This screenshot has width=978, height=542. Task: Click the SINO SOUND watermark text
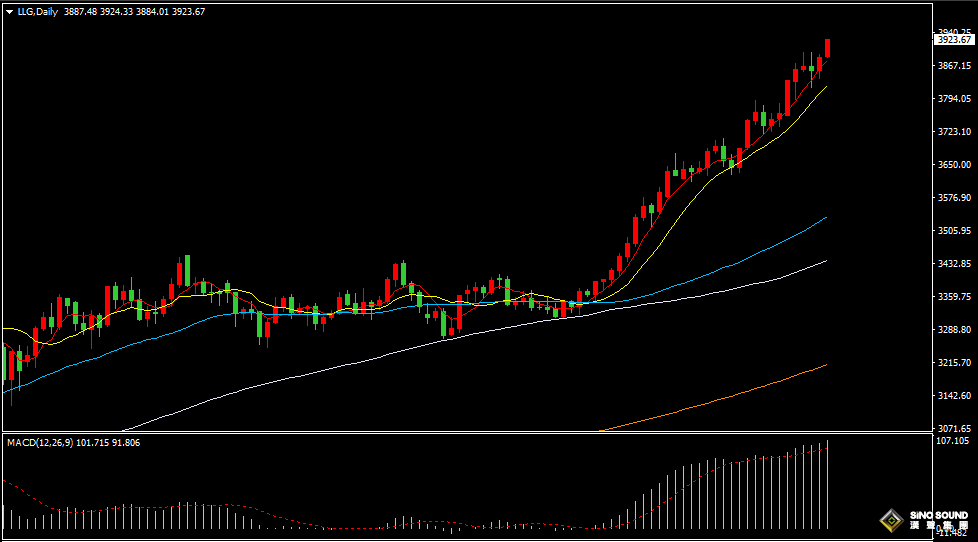pyautogui.click(x=938, y=516)
